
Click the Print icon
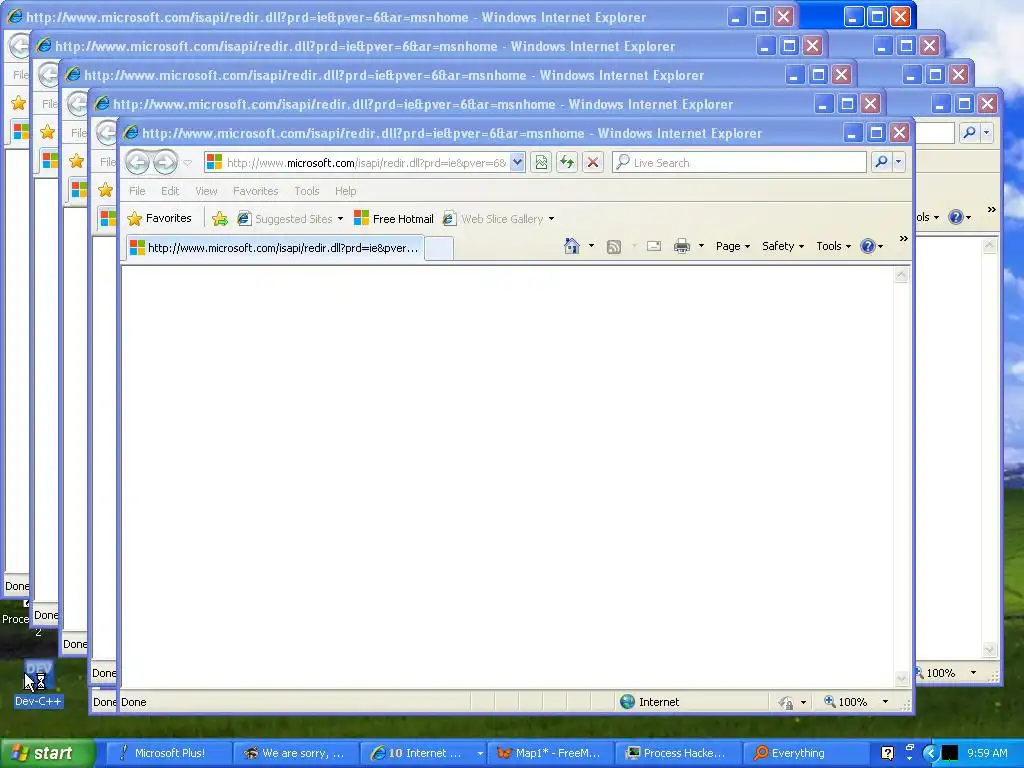click(682, 246)
